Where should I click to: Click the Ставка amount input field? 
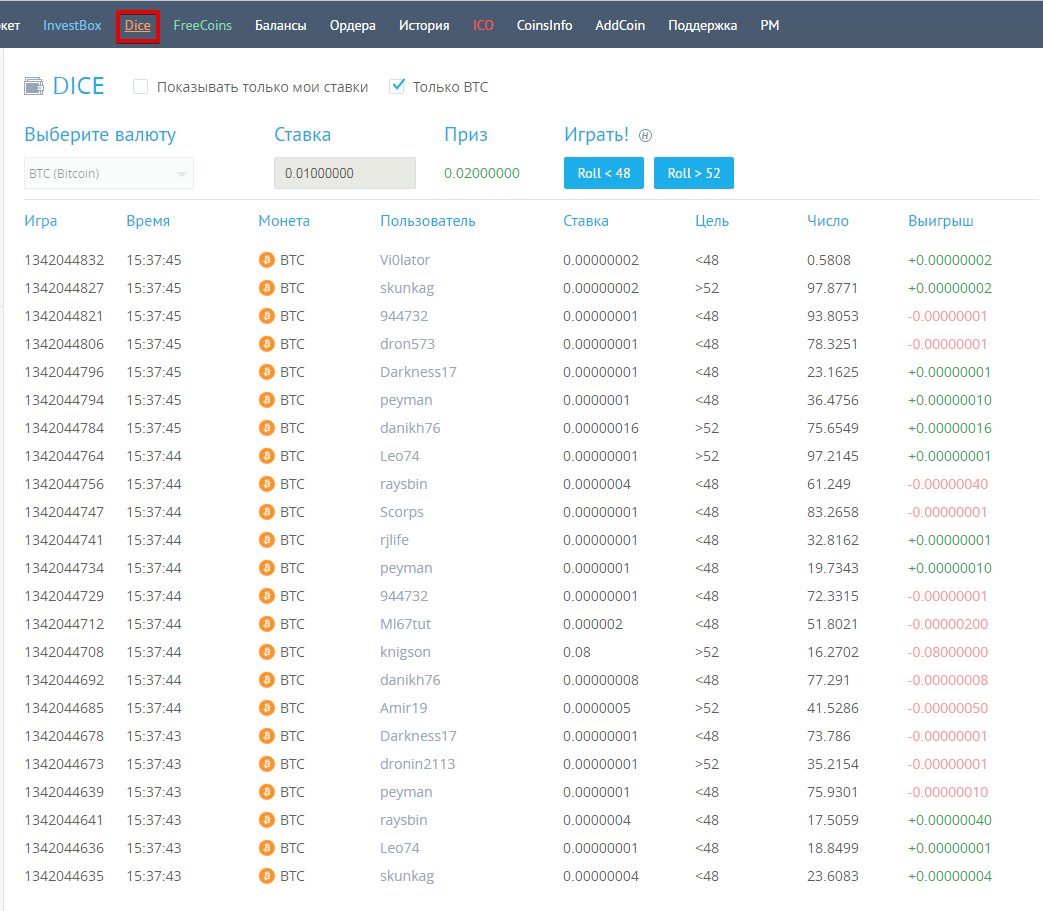345,173
